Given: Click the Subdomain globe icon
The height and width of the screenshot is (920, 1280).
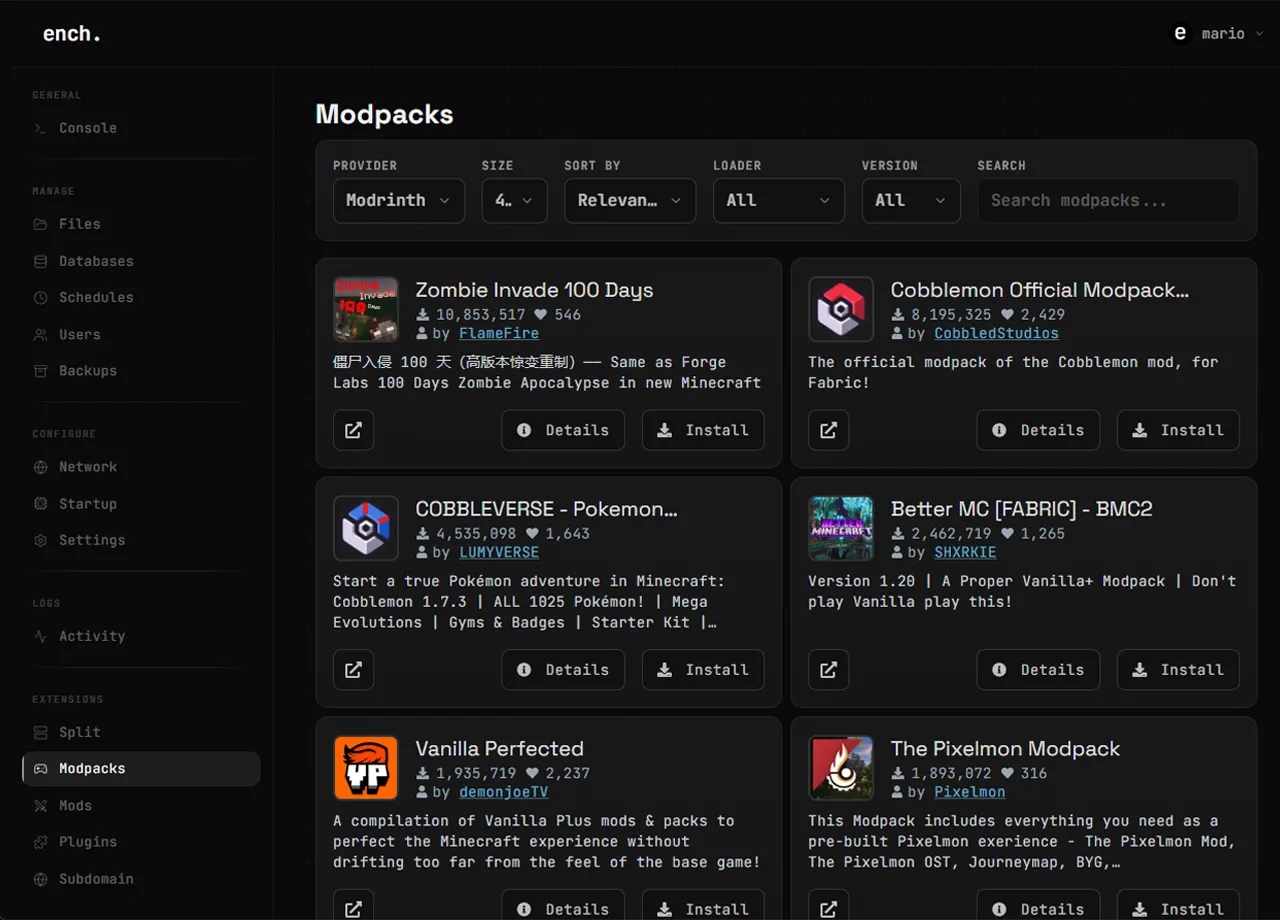Looking at the screenshot, I should (40, 879).
